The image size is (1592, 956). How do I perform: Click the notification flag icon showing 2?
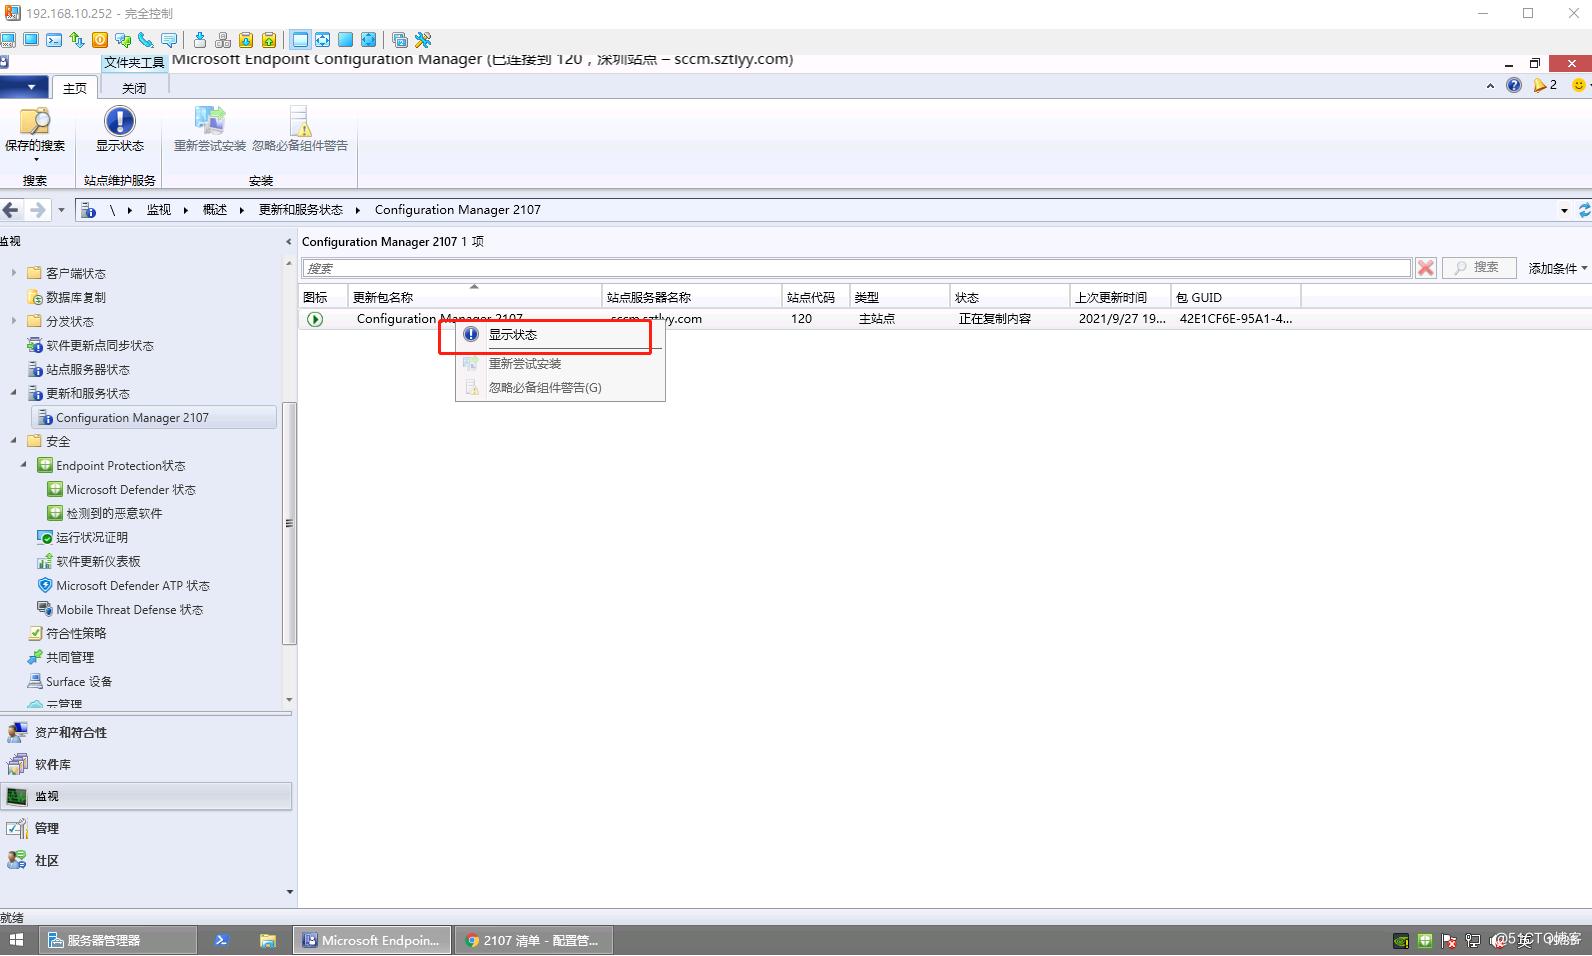pyautogui.click(x=1545, y=85)
